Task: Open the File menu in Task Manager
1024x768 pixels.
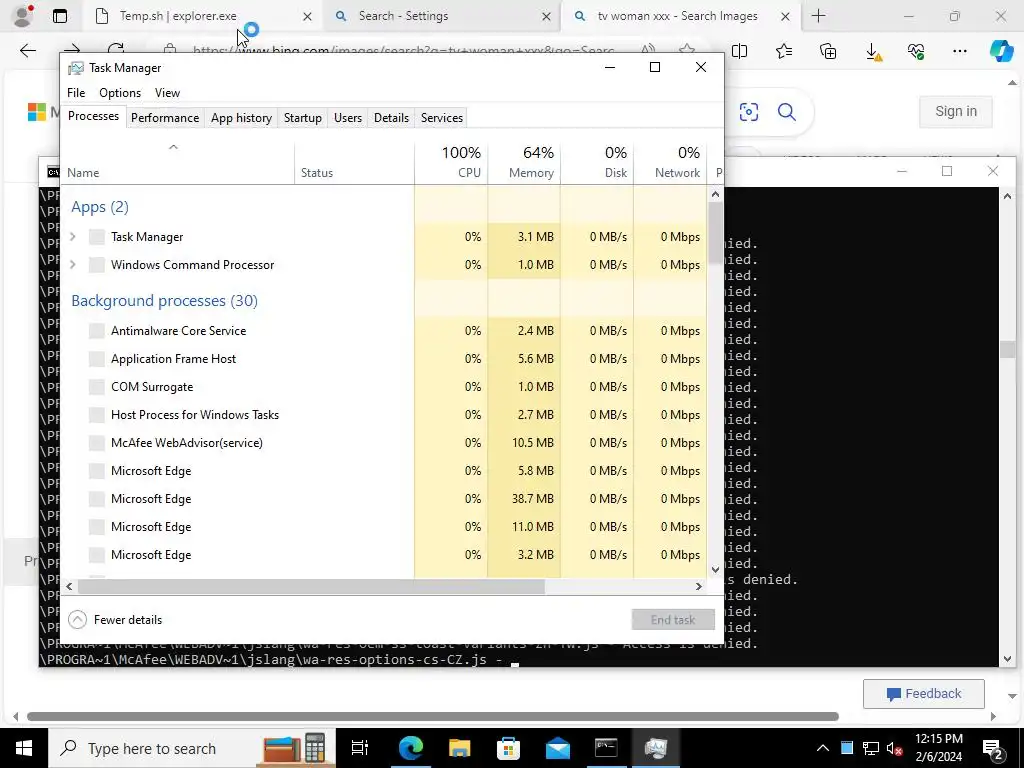Action: 76,93
